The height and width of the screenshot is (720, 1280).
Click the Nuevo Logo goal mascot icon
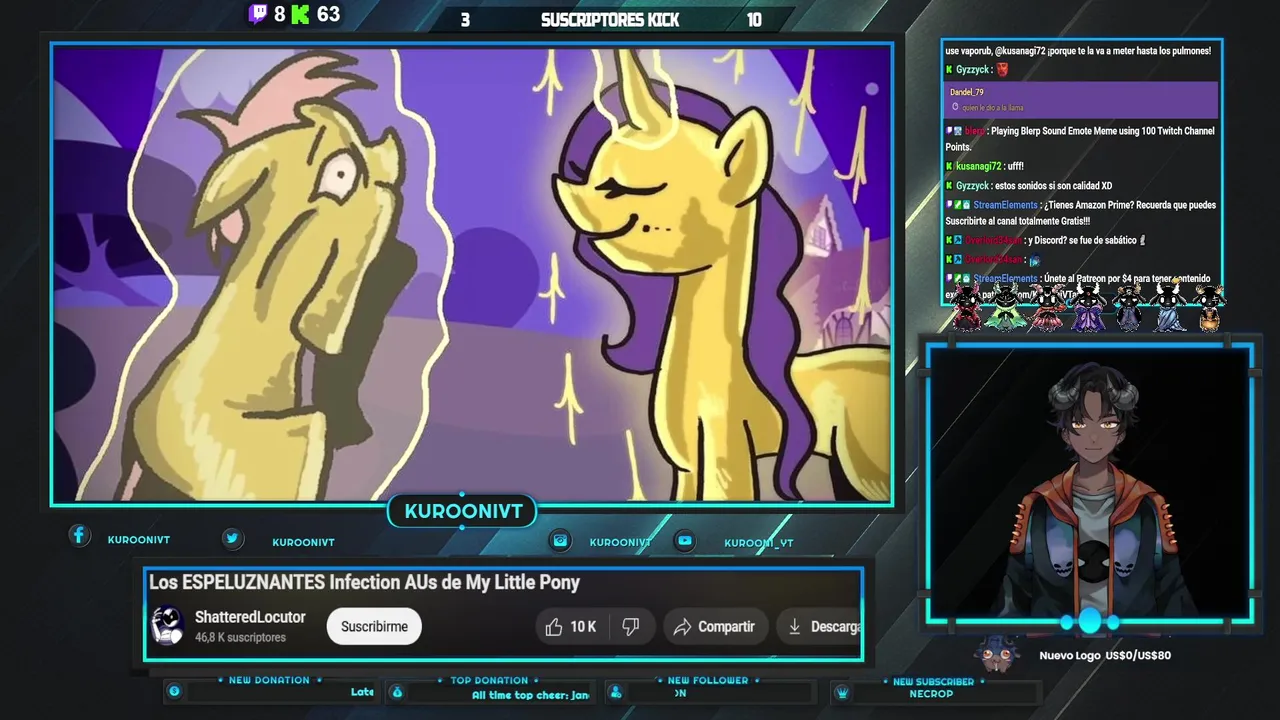(996, 654)
